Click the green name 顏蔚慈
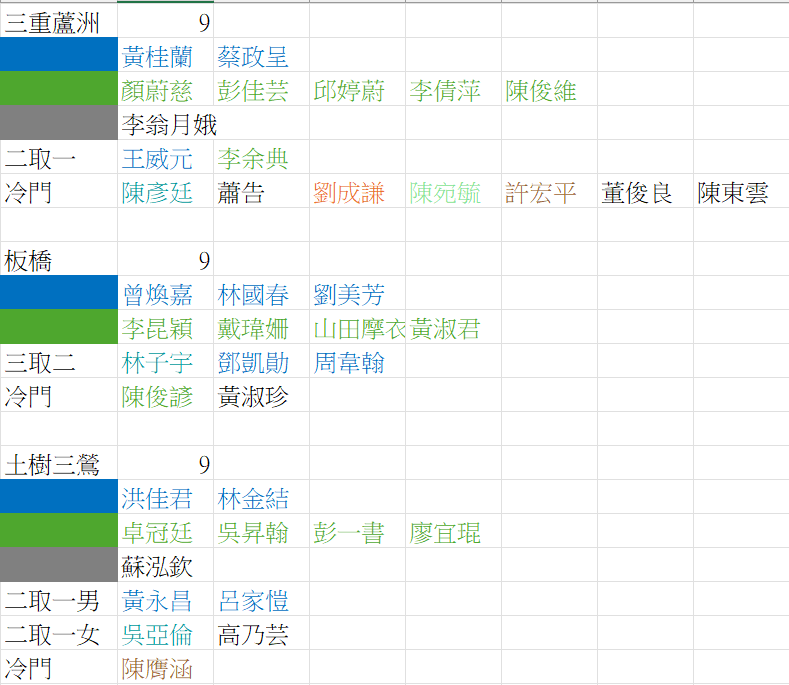Screen dimensions: 789x685 [x=157, y=91]
